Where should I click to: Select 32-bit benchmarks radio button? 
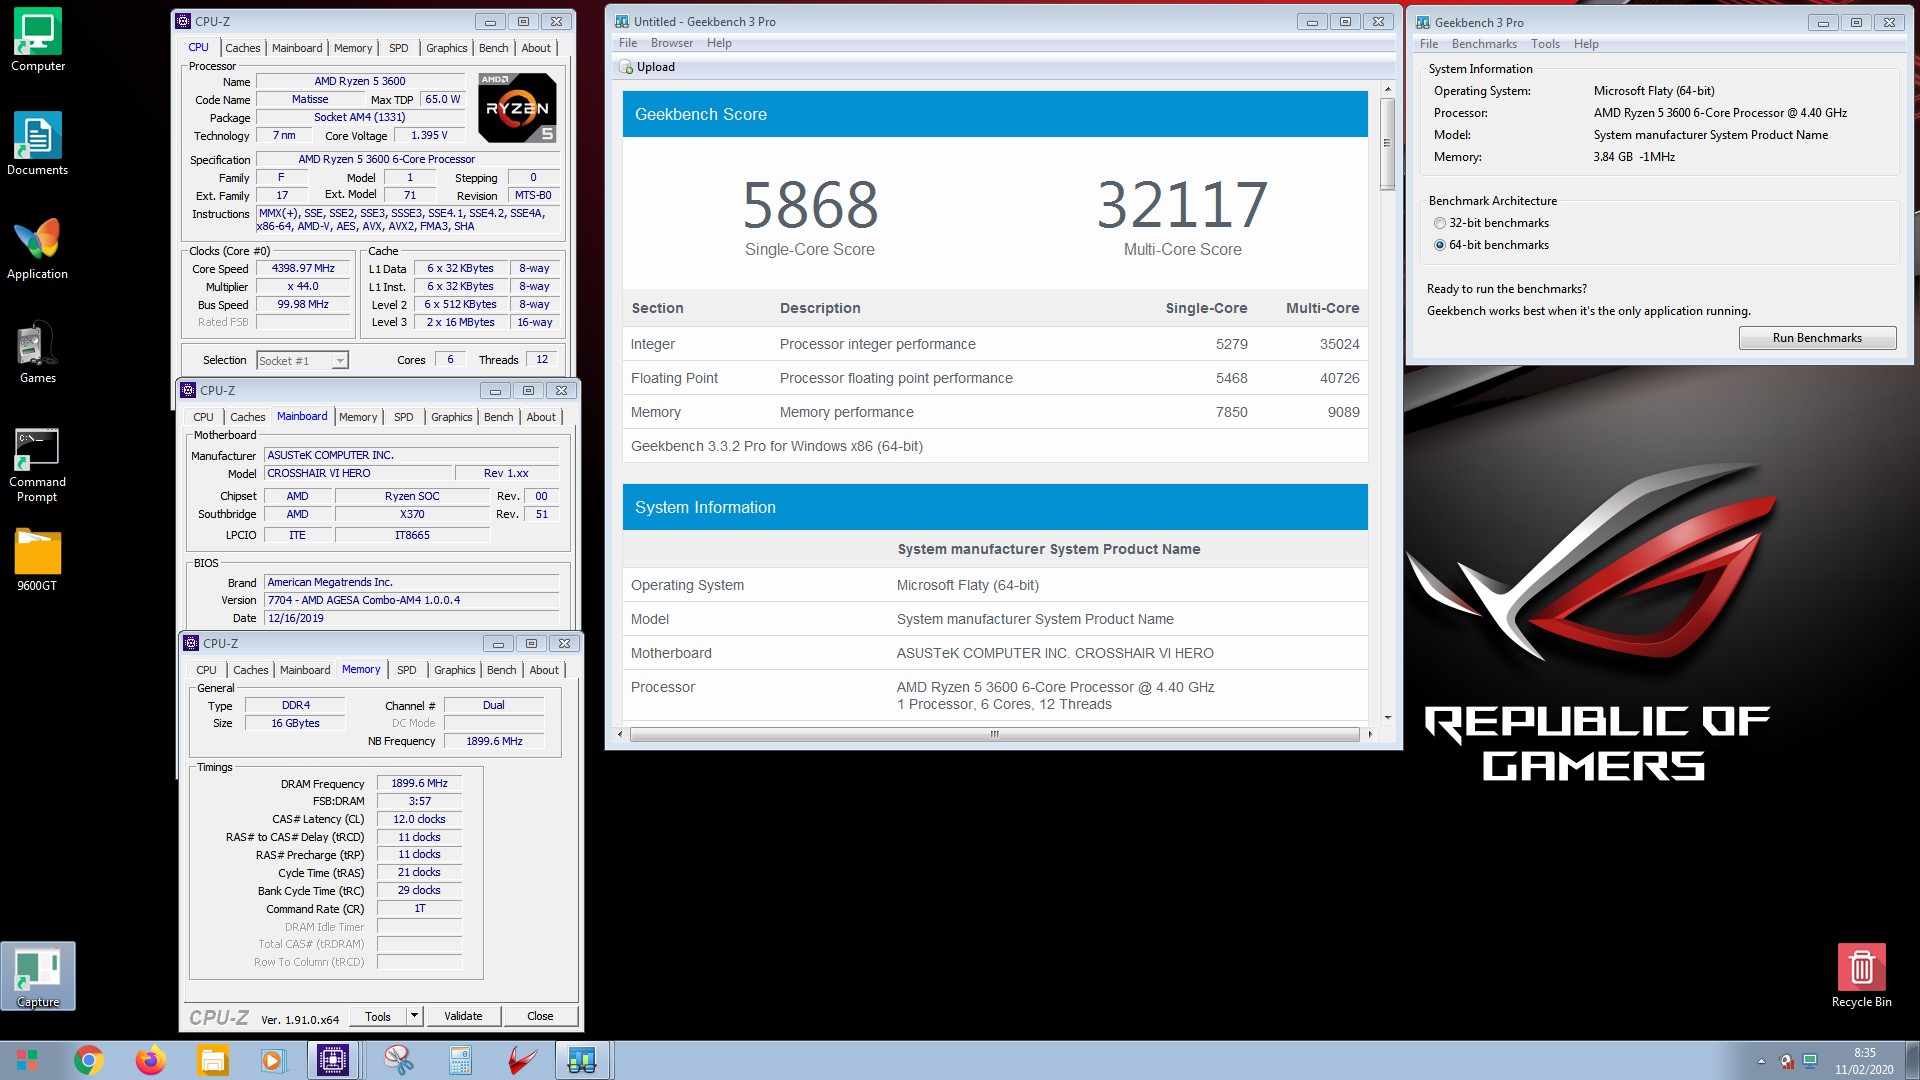[x=1440, y=223]
